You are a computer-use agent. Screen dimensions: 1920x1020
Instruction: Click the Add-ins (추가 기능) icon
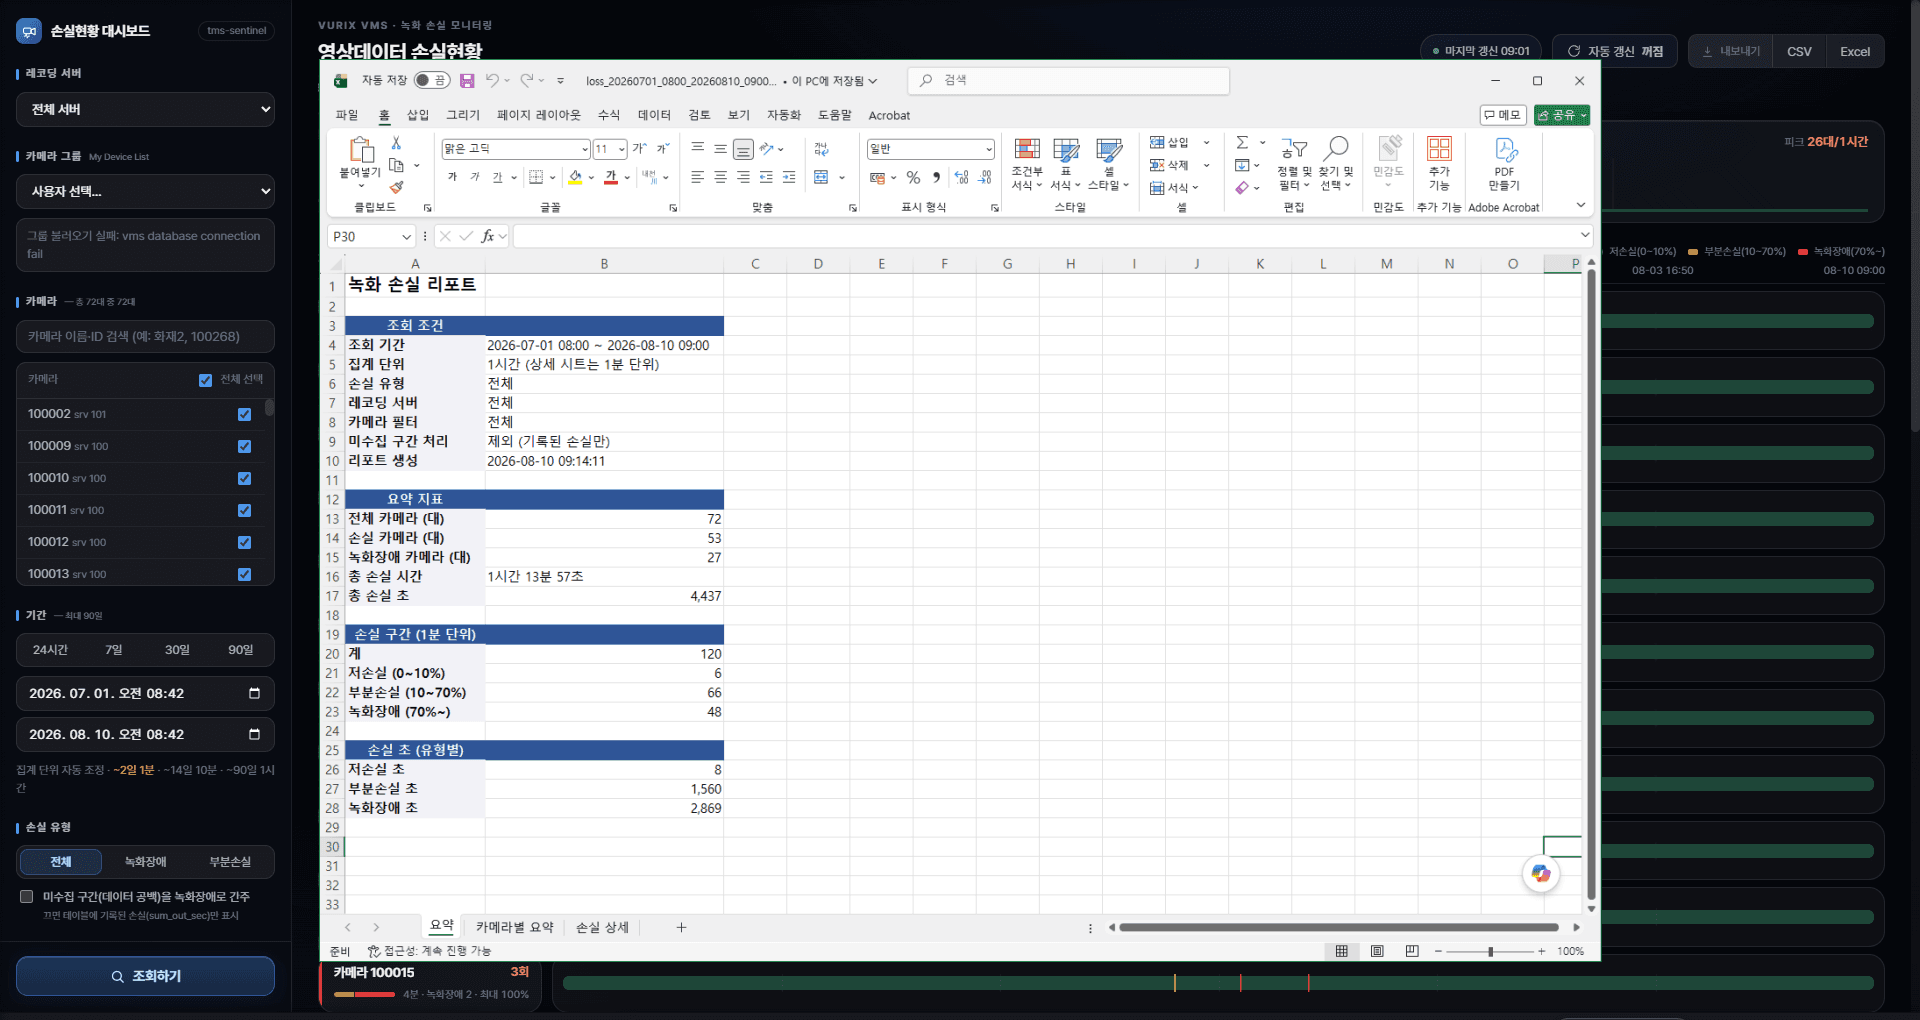1439,164
